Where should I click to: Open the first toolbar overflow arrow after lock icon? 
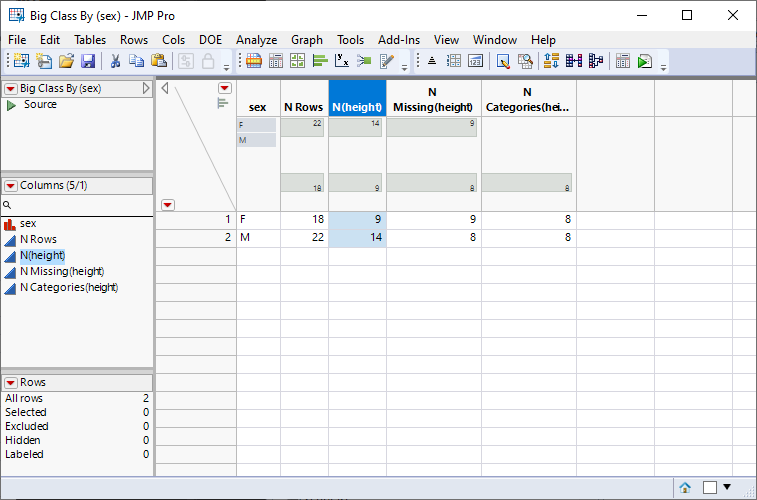click(226, 68)
